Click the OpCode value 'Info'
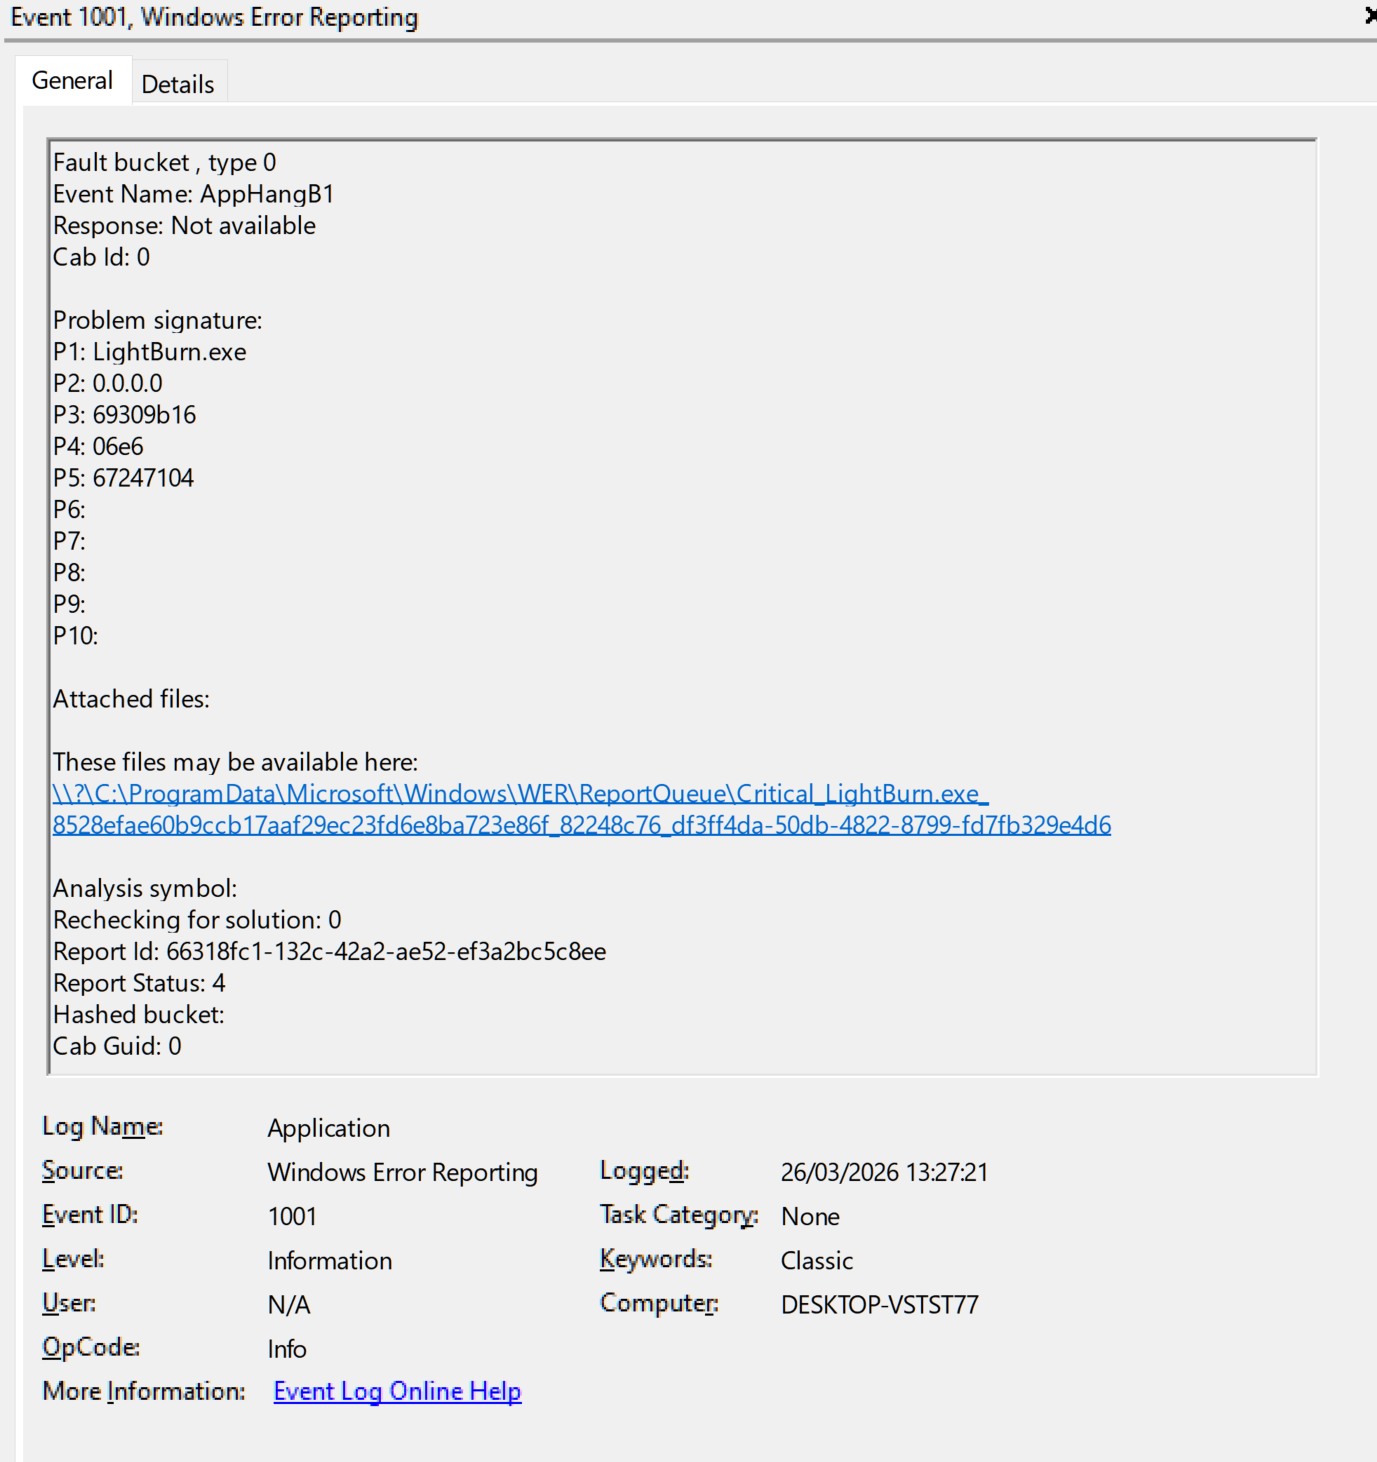The height and width of the screenshot is (1462, 1377). pos(287,1349)
